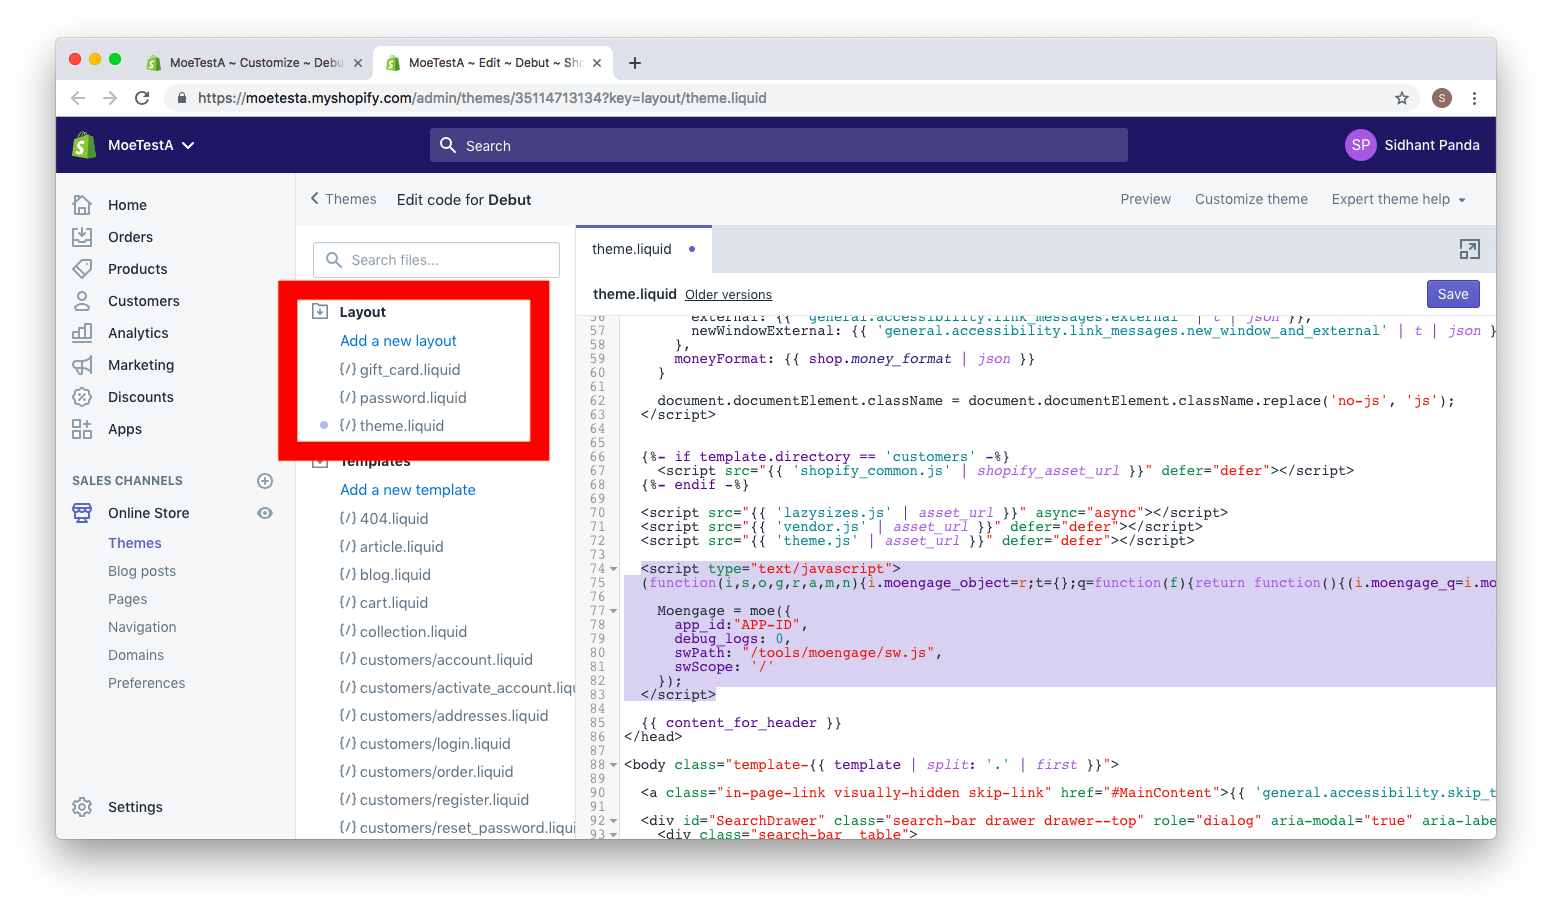The height and width of the screenshot is (913, 1552).
Task: Open Customers section
Action: [143, 301]
